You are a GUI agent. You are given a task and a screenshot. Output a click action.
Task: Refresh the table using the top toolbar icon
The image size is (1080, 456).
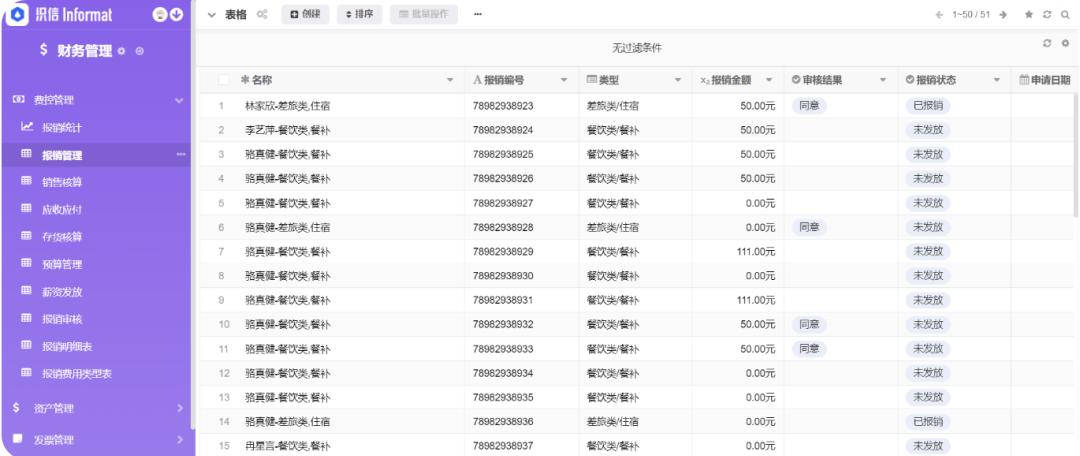click(x=1048, y=14)
